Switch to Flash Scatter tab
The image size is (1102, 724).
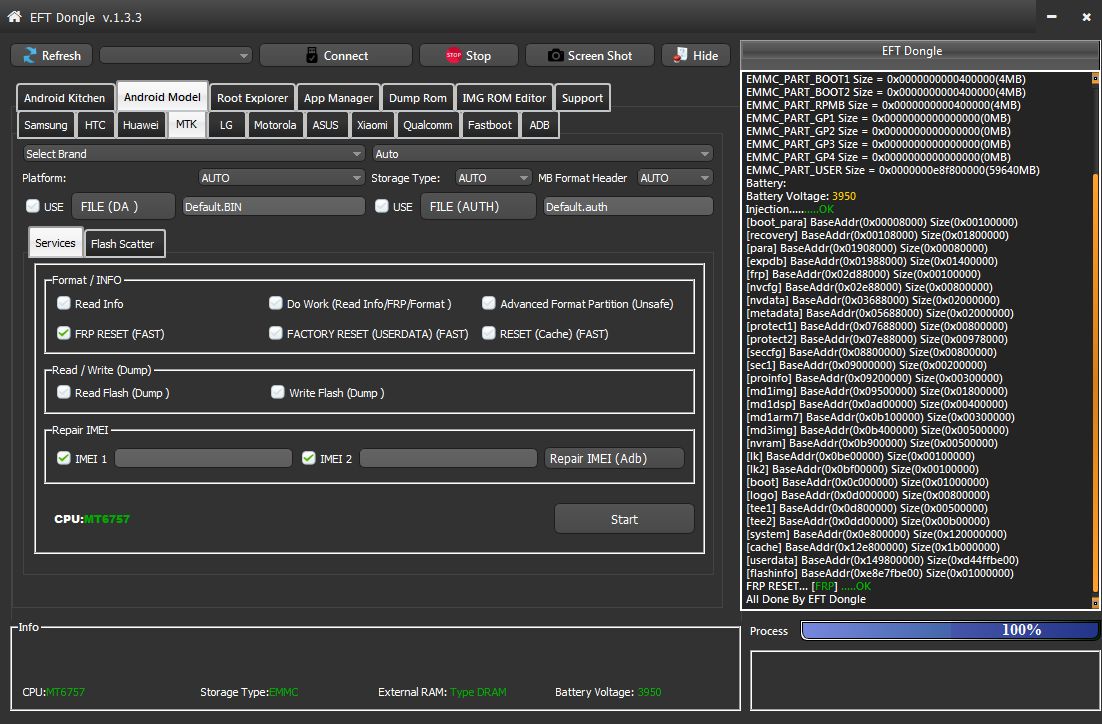coord(122,244)
